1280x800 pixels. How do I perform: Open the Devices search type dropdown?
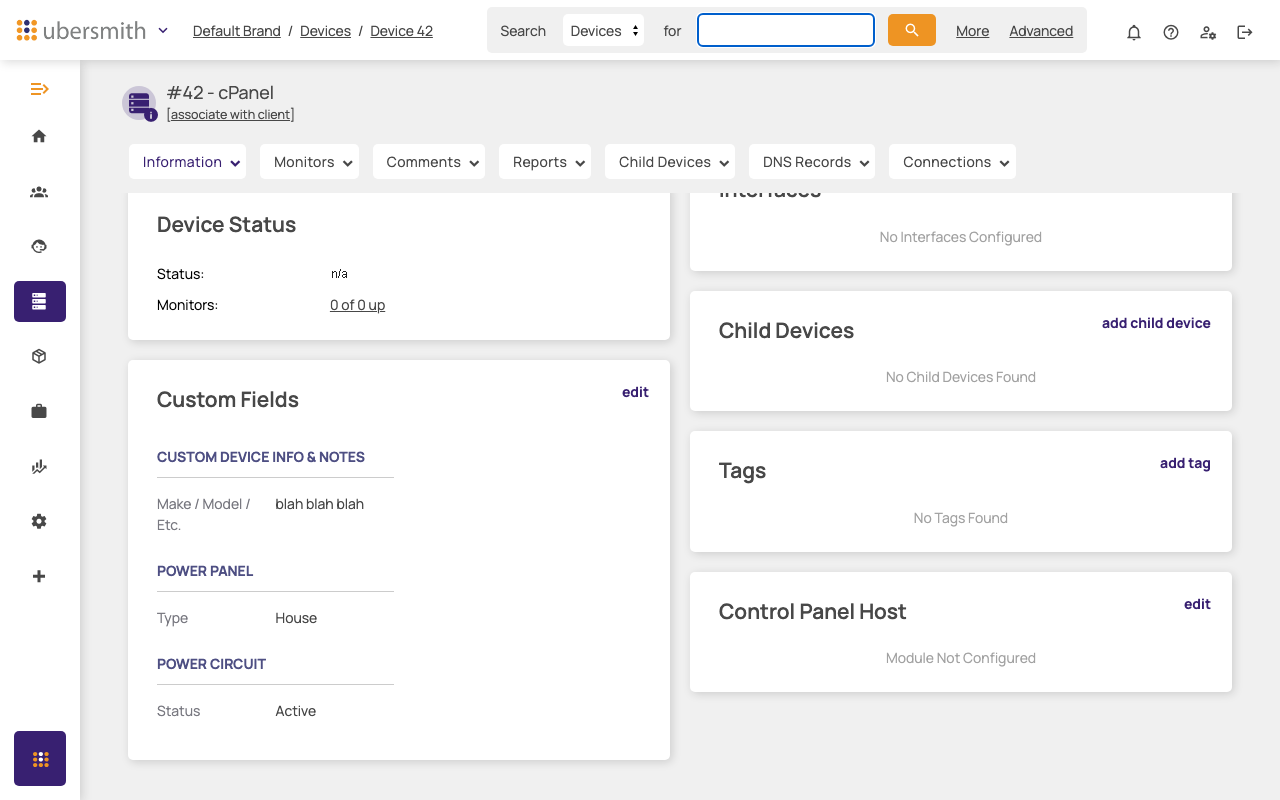tap(603, 30)
